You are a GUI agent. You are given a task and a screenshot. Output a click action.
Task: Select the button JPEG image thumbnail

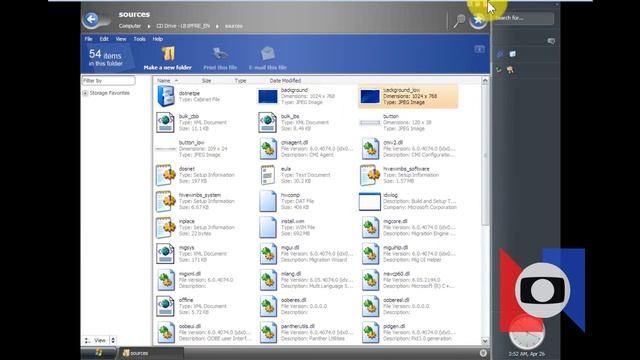tap(370, 122)
